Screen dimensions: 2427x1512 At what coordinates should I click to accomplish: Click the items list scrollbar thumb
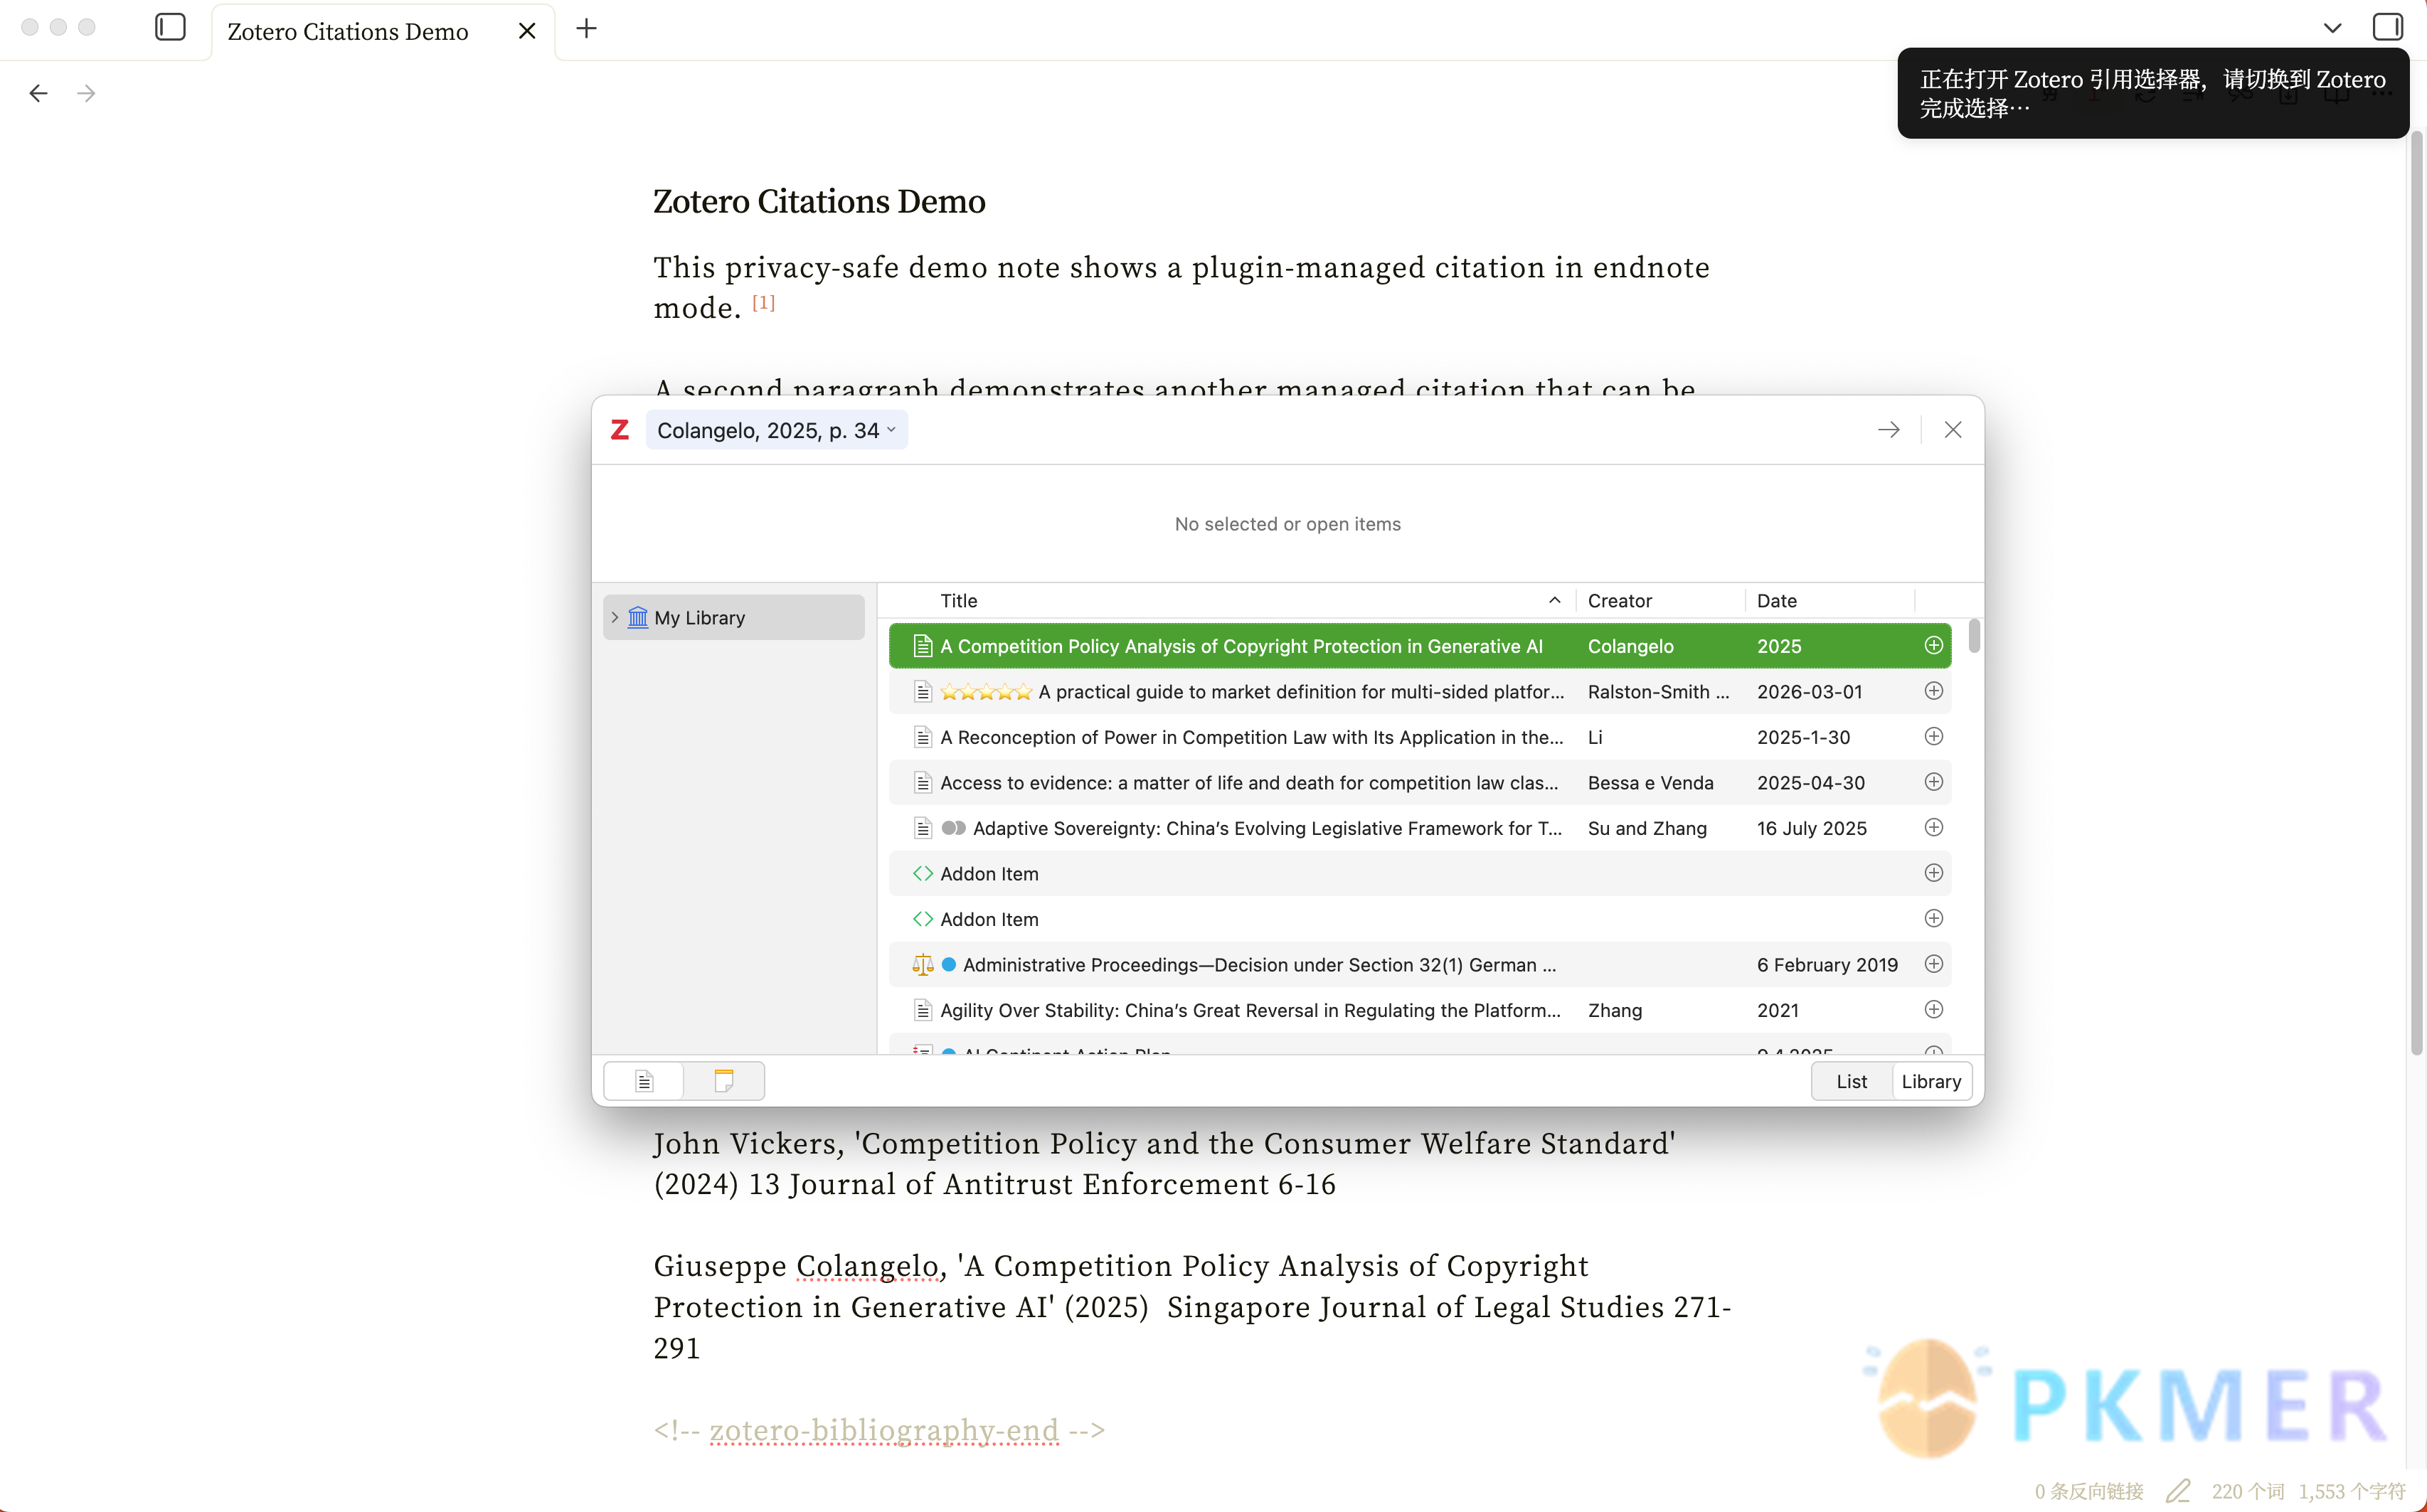pyautogui.click(x=1974, y=636)
